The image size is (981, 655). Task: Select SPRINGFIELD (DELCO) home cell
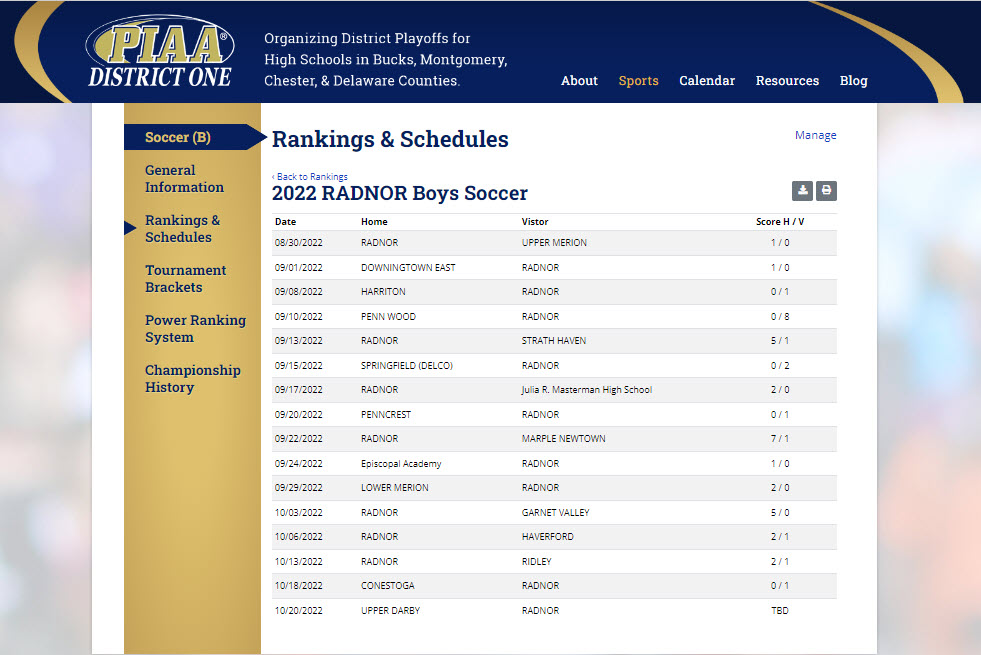pos(407,365)
